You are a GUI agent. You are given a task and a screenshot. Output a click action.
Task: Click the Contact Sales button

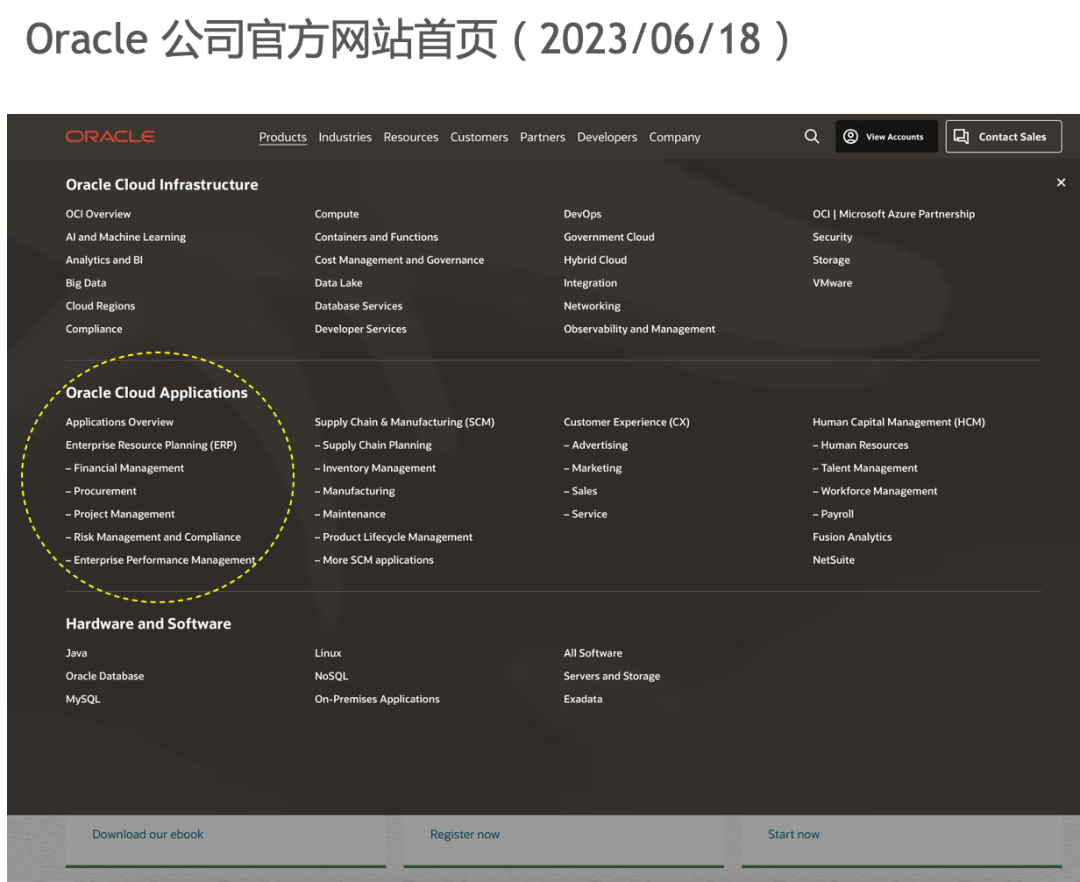pyautogui.click(x=1004, y=136)
